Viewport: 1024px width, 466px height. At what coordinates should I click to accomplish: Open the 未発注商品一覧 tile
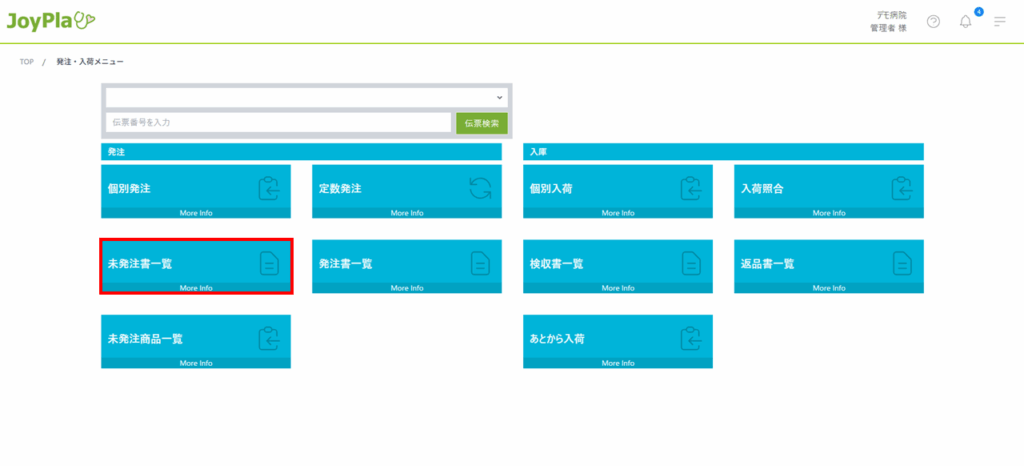(196, 338)
